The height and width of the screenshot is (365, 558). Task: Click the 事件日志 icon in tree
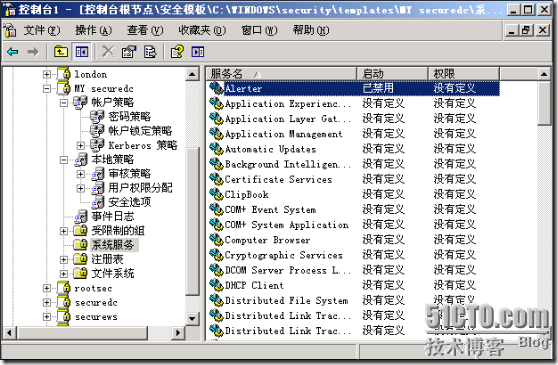click(81, 216)
